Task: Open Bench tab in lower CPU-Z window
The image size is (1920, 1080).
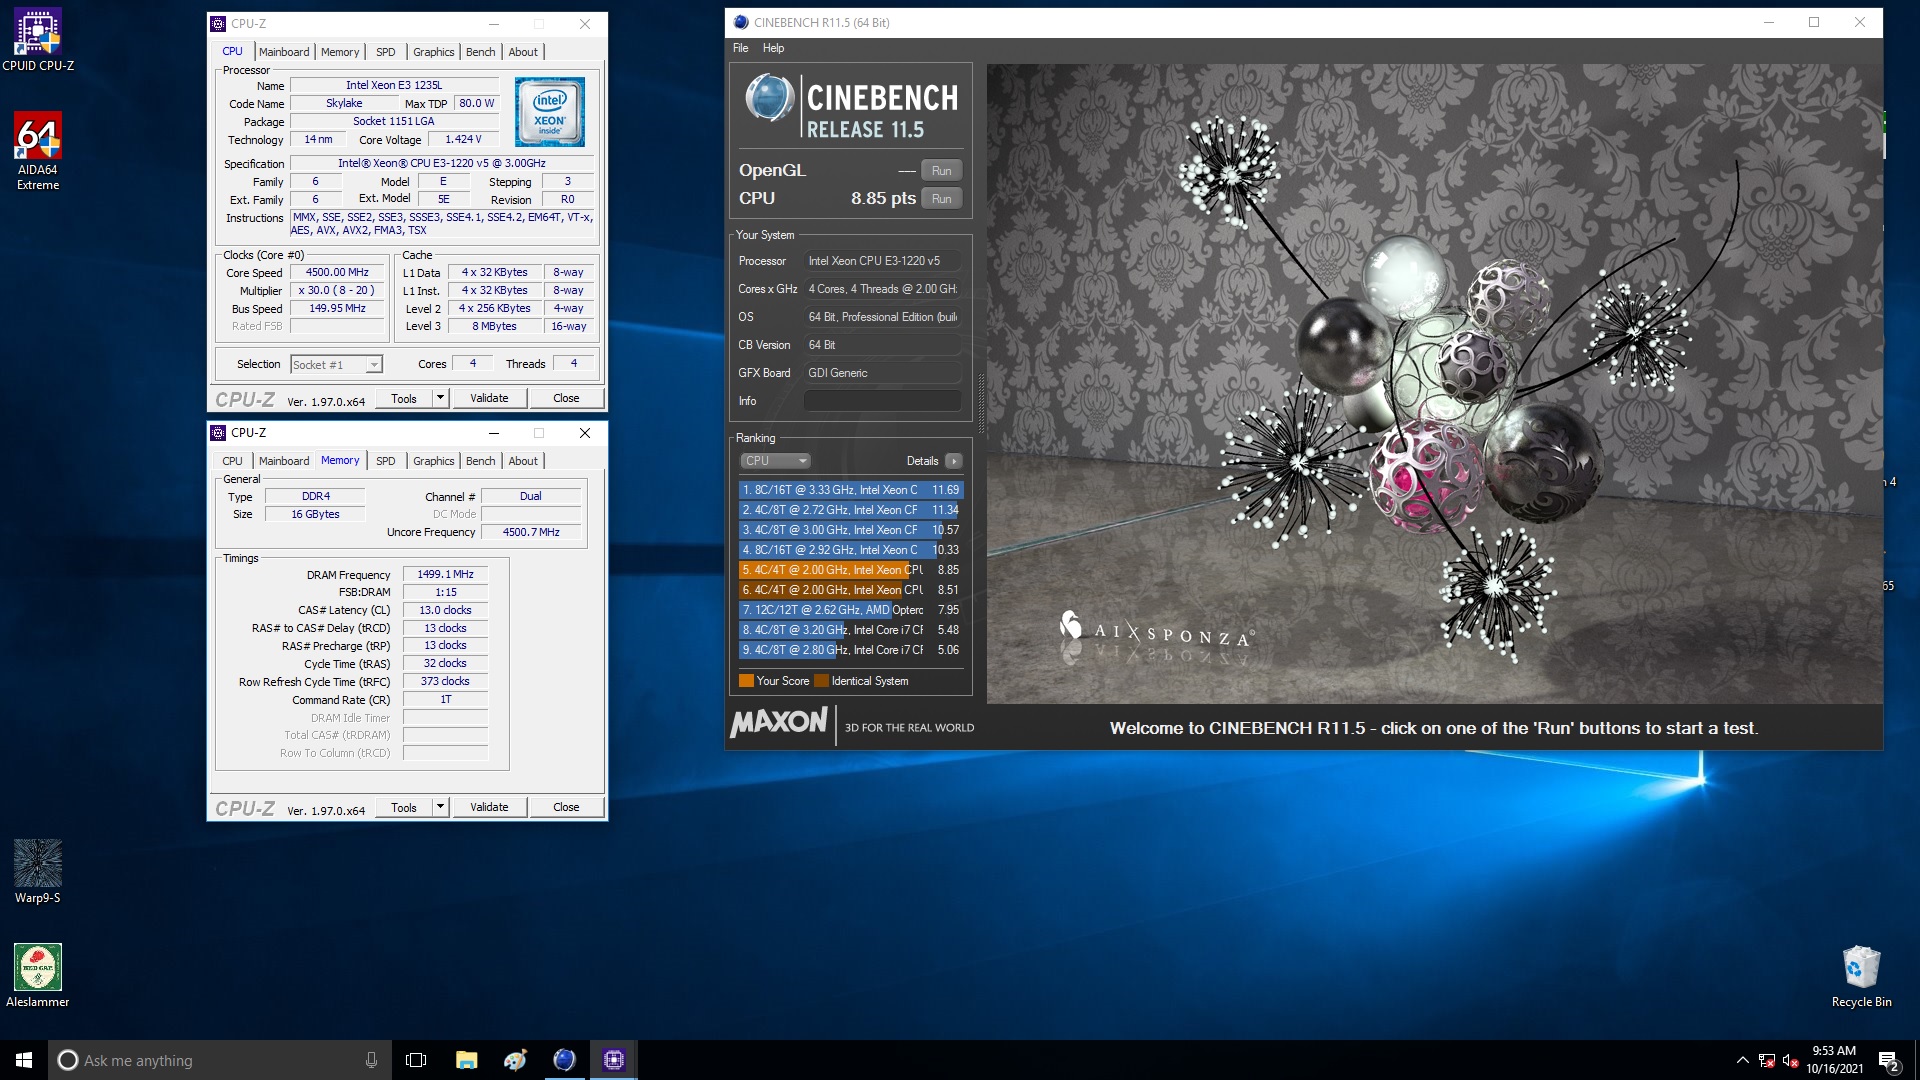Action: tap(480, 461)
